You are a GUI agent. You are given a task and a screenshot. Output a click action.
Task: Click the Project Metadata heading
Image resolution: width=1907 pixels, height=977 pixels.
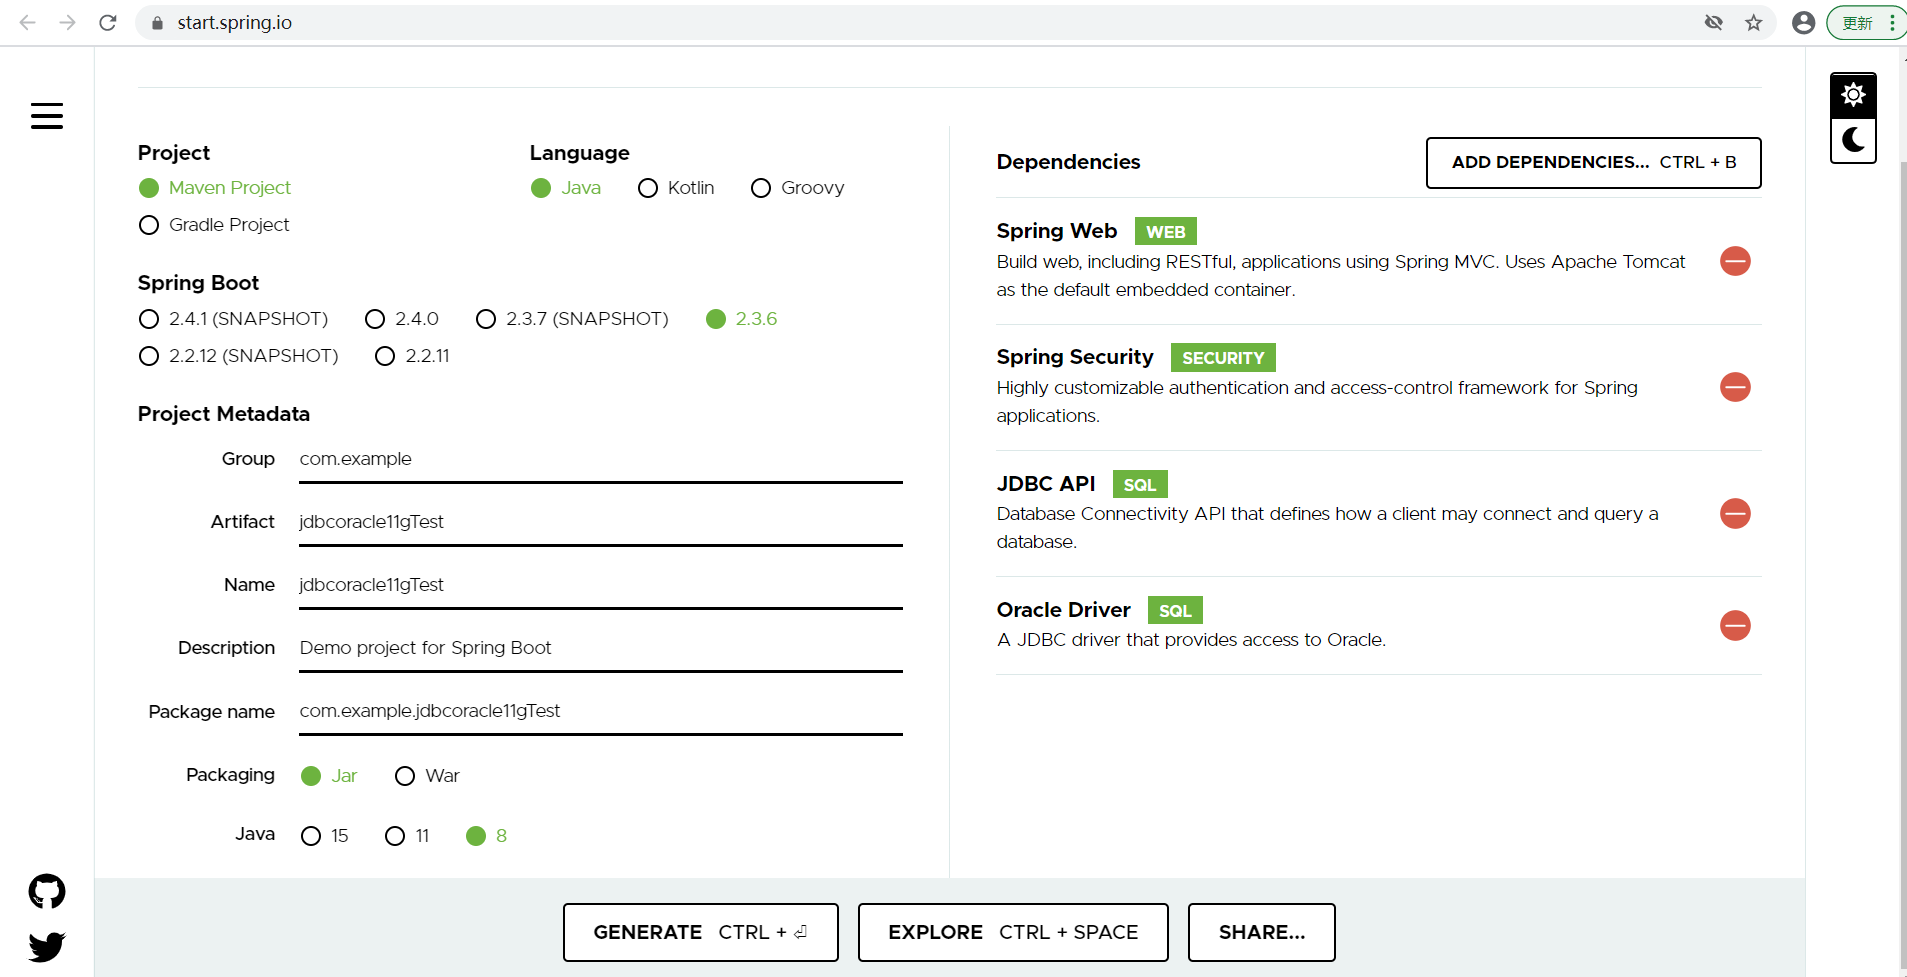pyautogui.click(x=224, y=414)
